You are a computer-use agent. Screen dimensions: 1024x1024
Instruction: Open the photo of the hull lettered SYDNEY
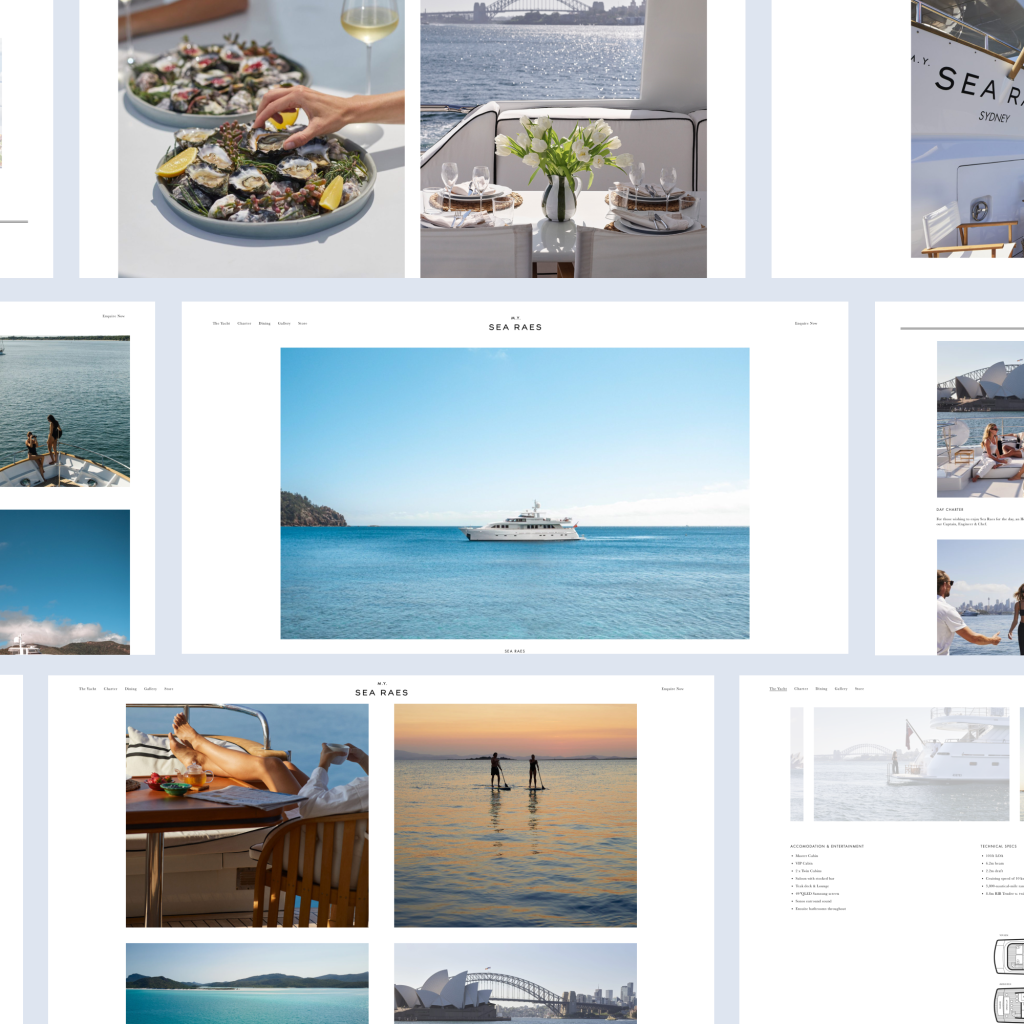click(967, 129)
